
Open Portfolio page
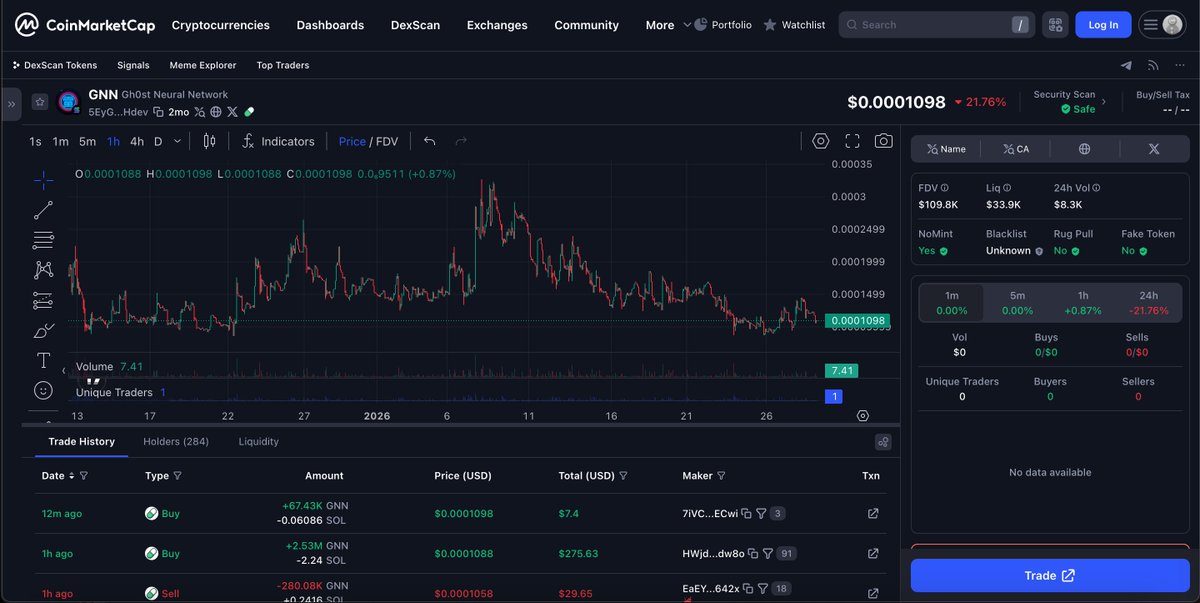coord(723,25)
